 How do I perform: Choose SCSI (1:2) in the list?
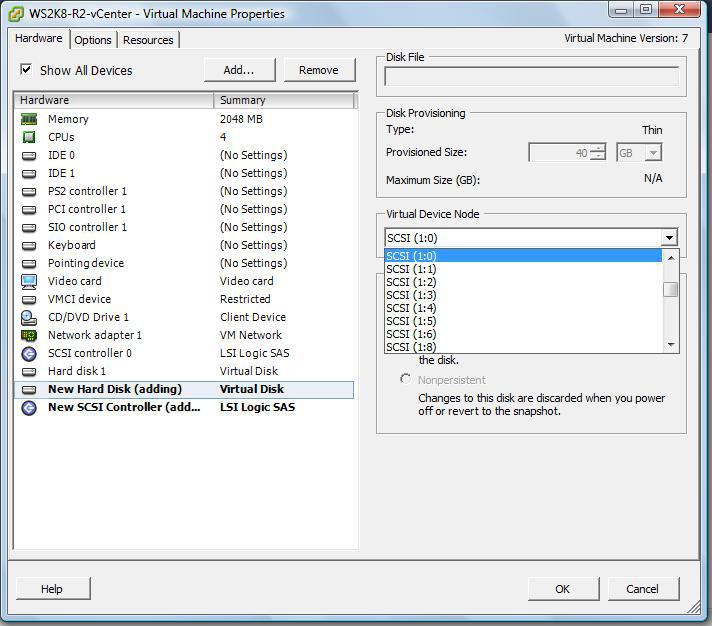pos(523,282)
